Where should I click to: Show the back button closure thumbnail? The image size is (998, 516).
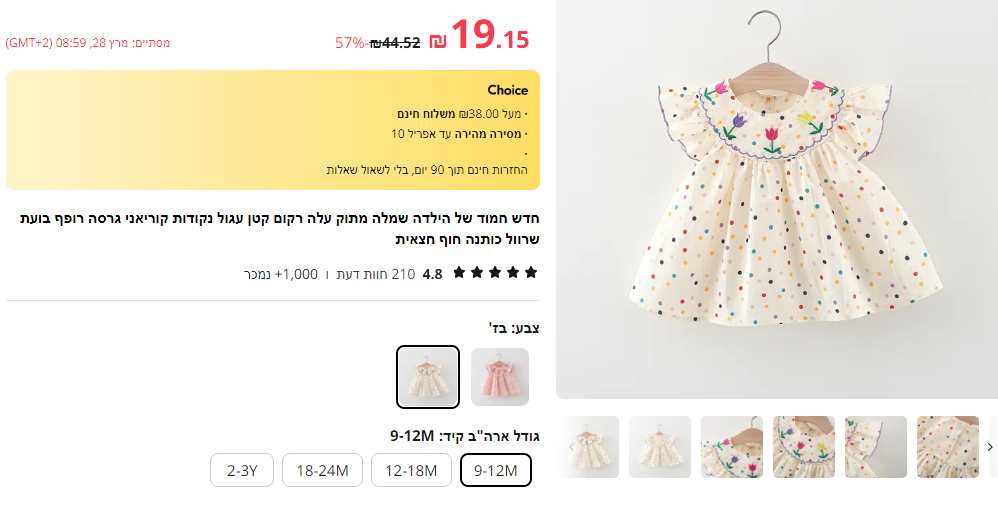[x=948, y=447]
